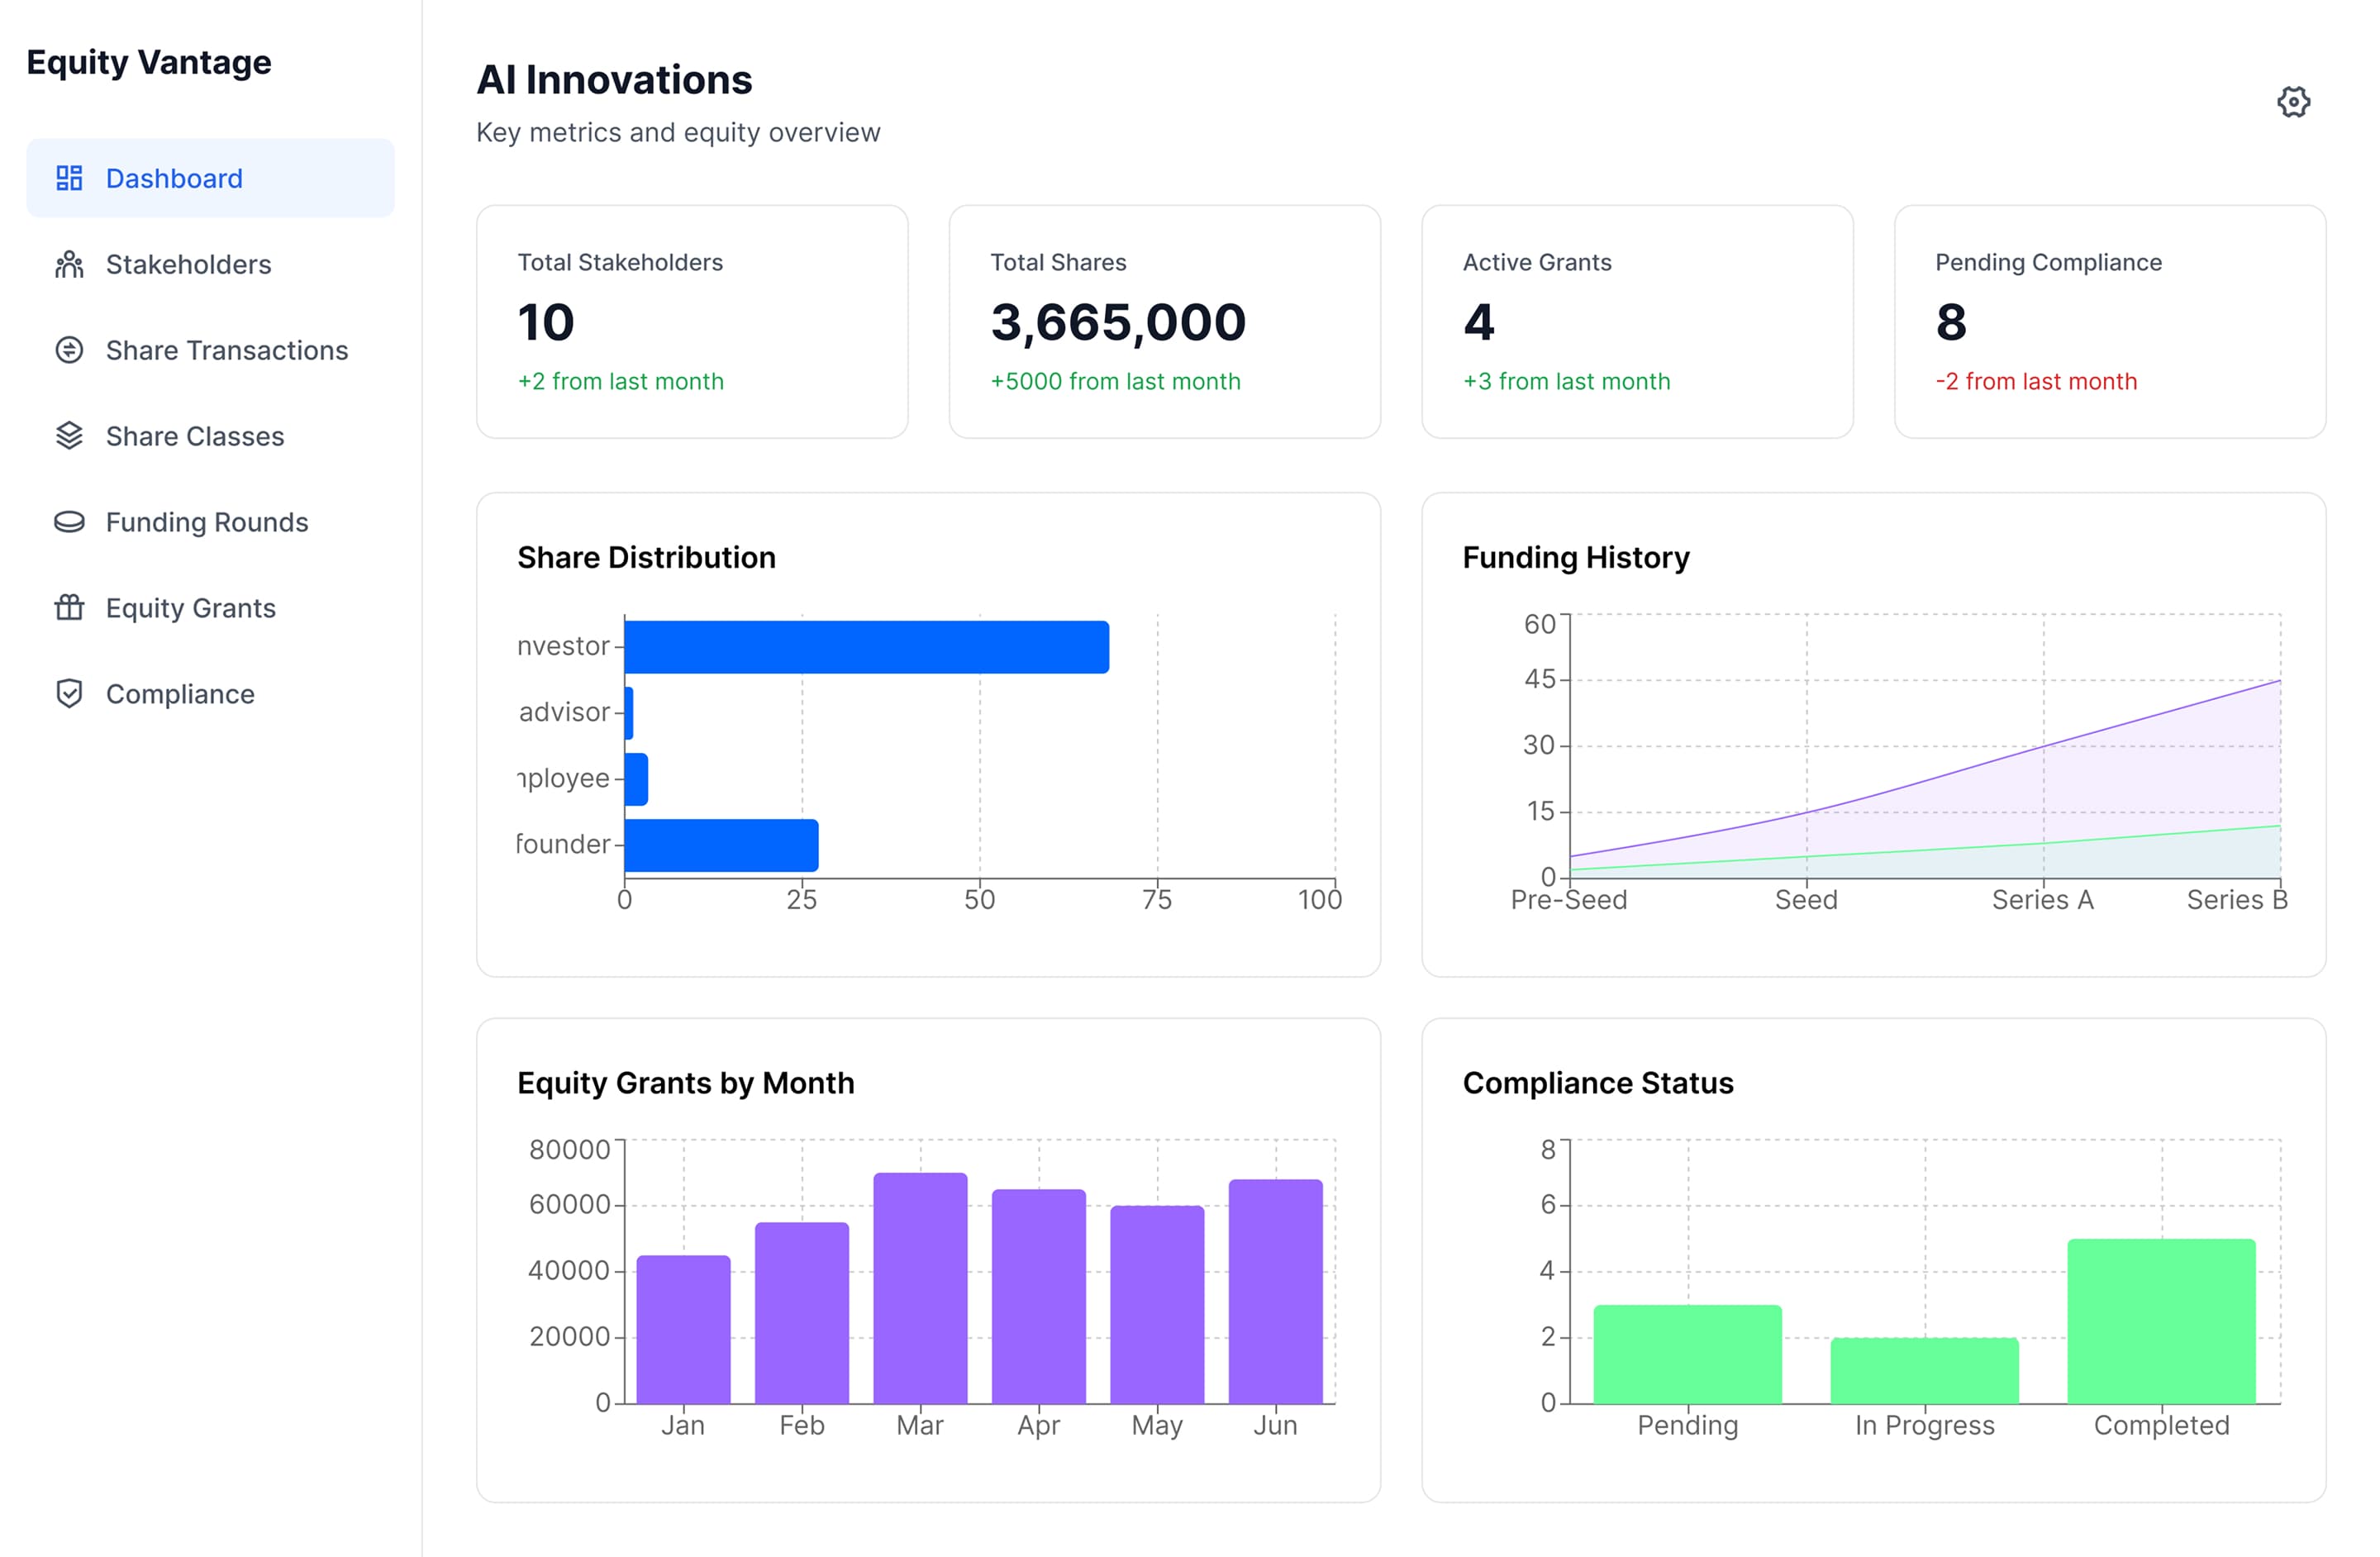The image size is (2380, 1557).
Task: Open the Stakeholders menu item
Action: [188, 264]
